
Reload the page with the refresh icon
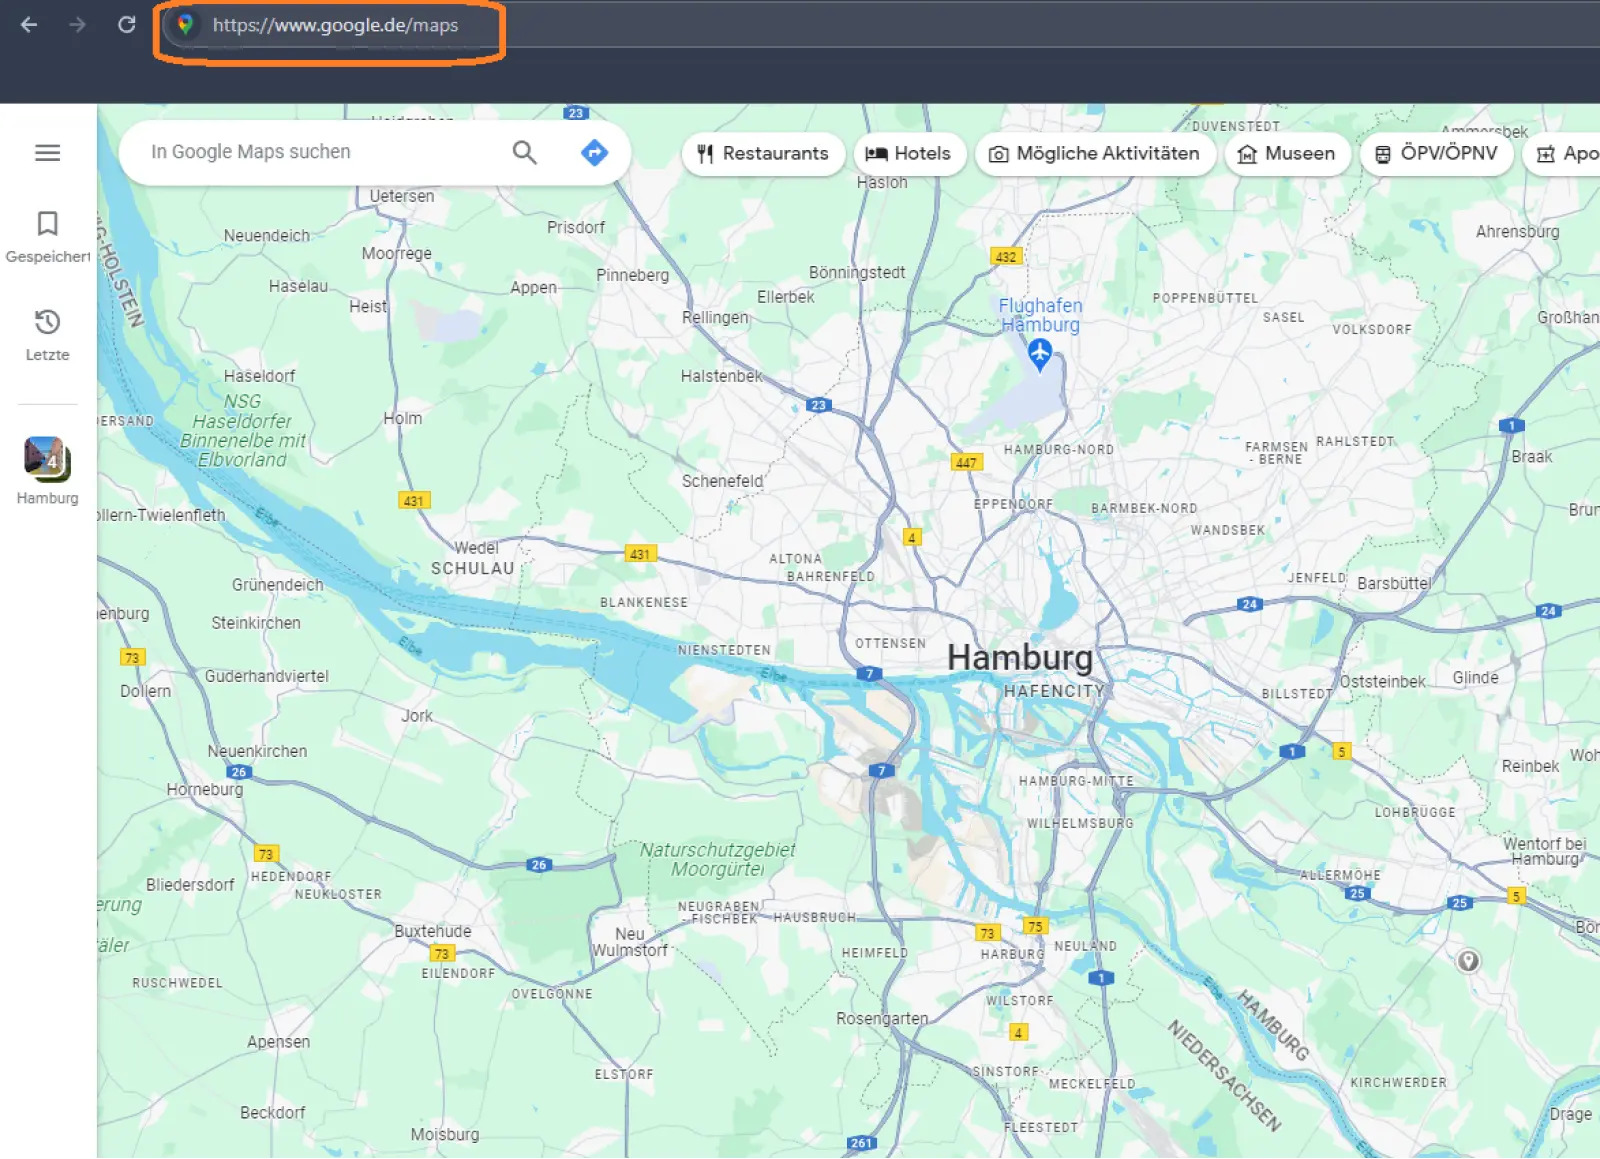coord(126,25)
